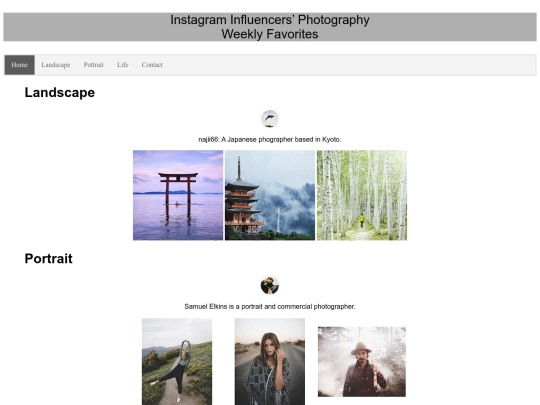Open the Portrait nav link
This screenshot has height=405, width=540.
[93, 65]
